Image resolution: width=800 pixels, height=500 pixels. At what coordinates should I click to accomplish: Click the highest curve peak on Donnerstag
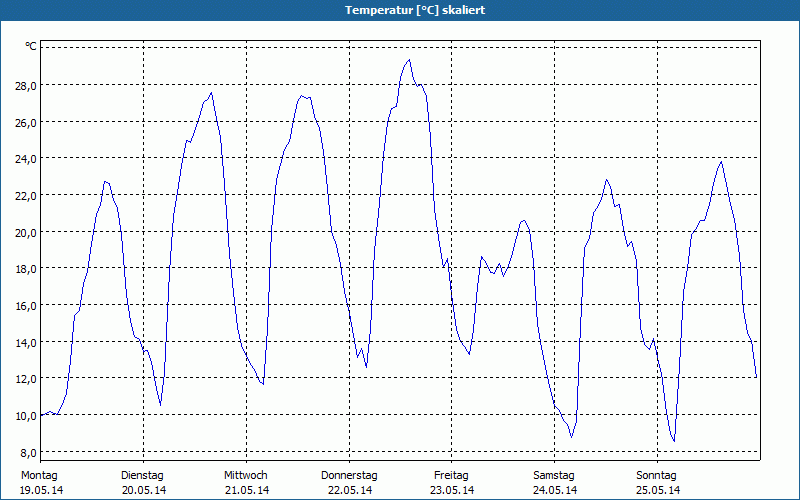click(x=408, y=60)
